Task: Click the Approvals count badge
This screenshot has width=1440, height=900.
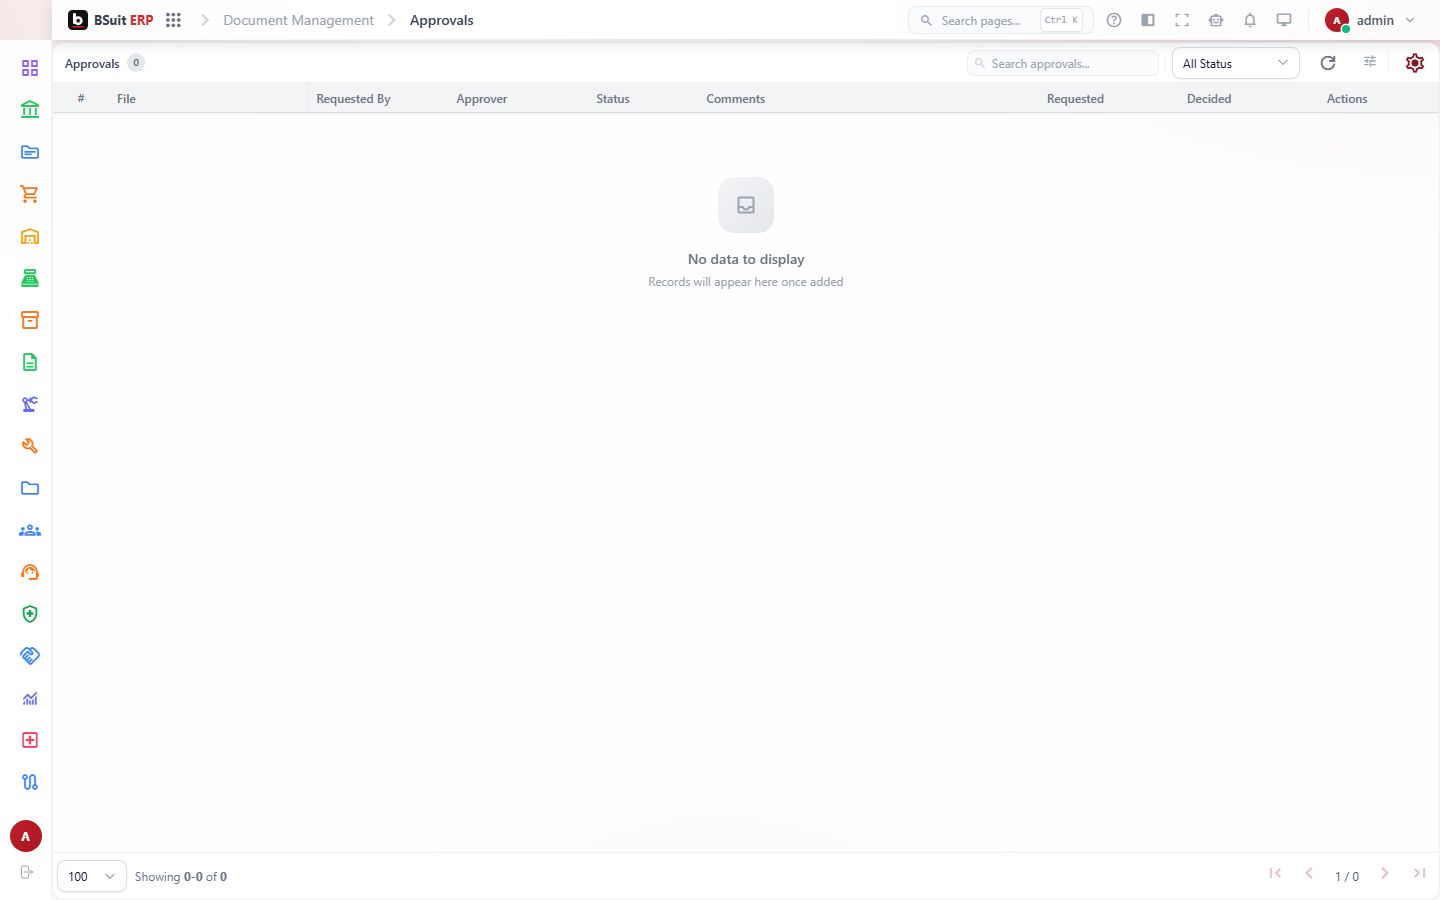Action: click(136, 62)
